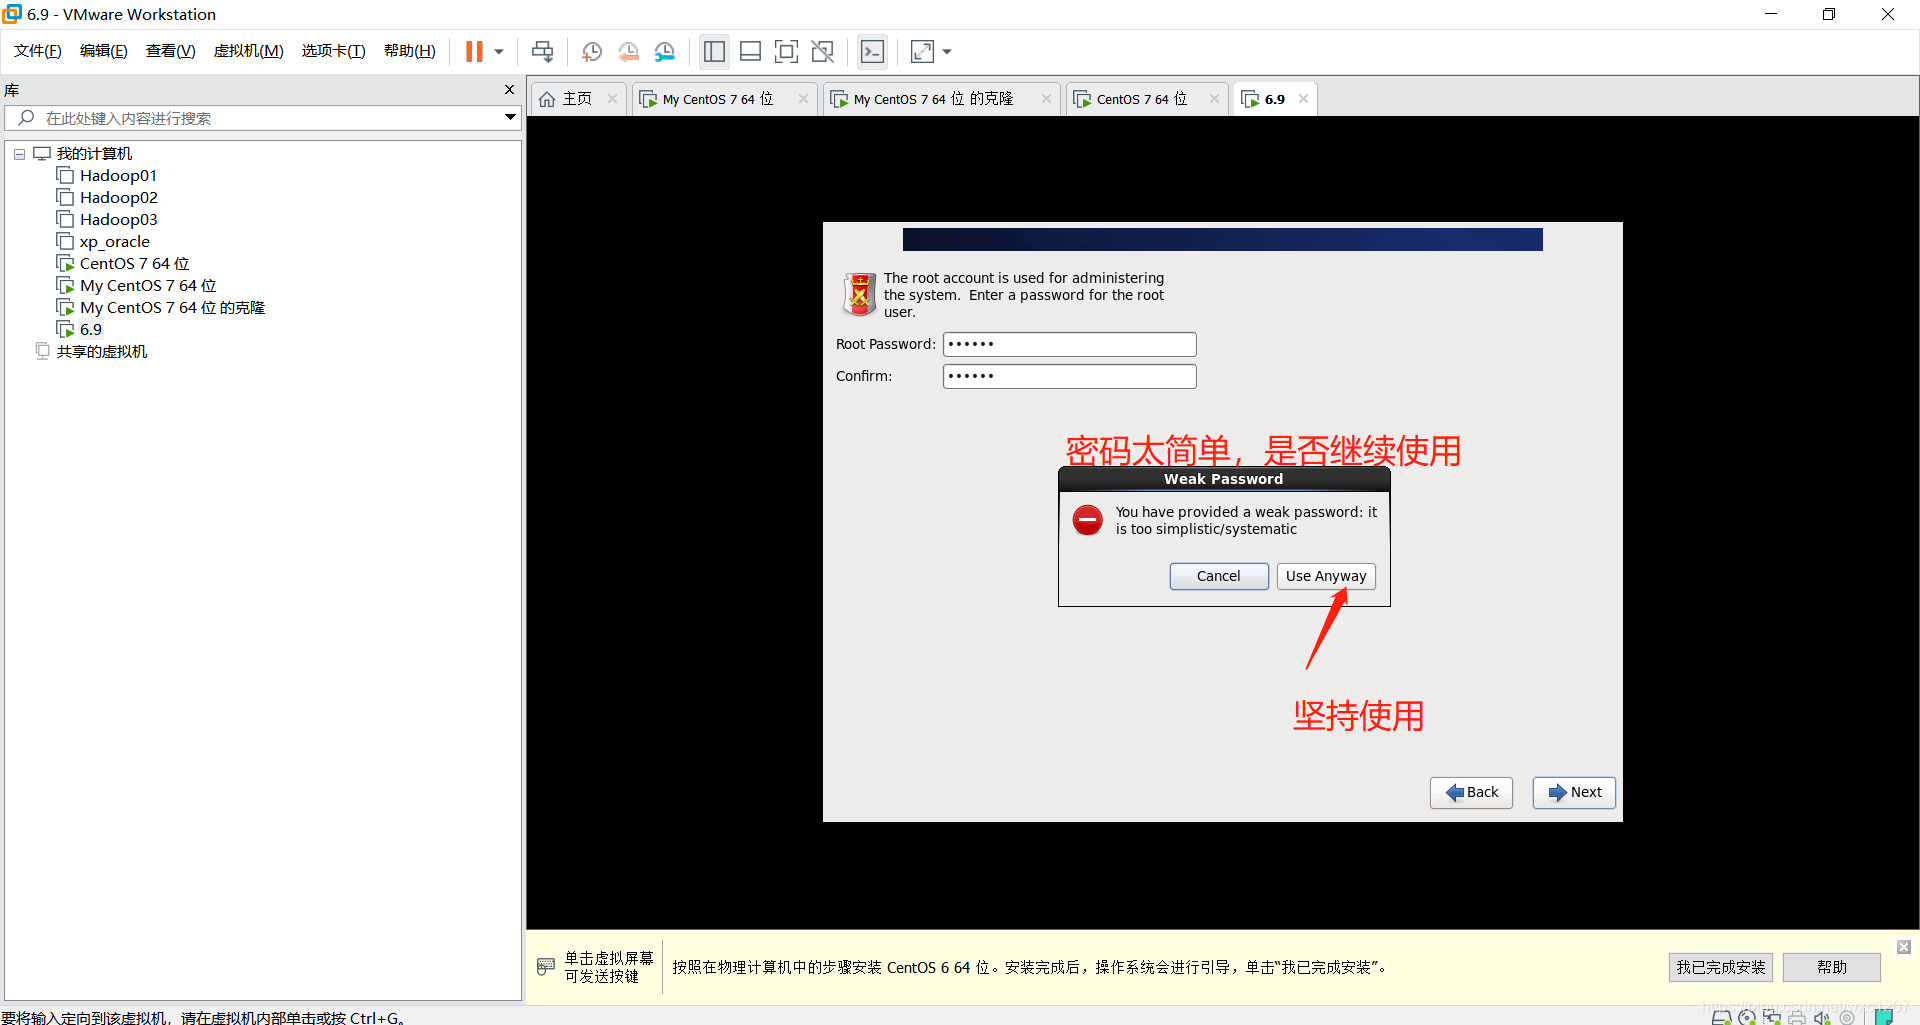
Task: Open the 编辑(E) menu
Action: tap(104, 51)
